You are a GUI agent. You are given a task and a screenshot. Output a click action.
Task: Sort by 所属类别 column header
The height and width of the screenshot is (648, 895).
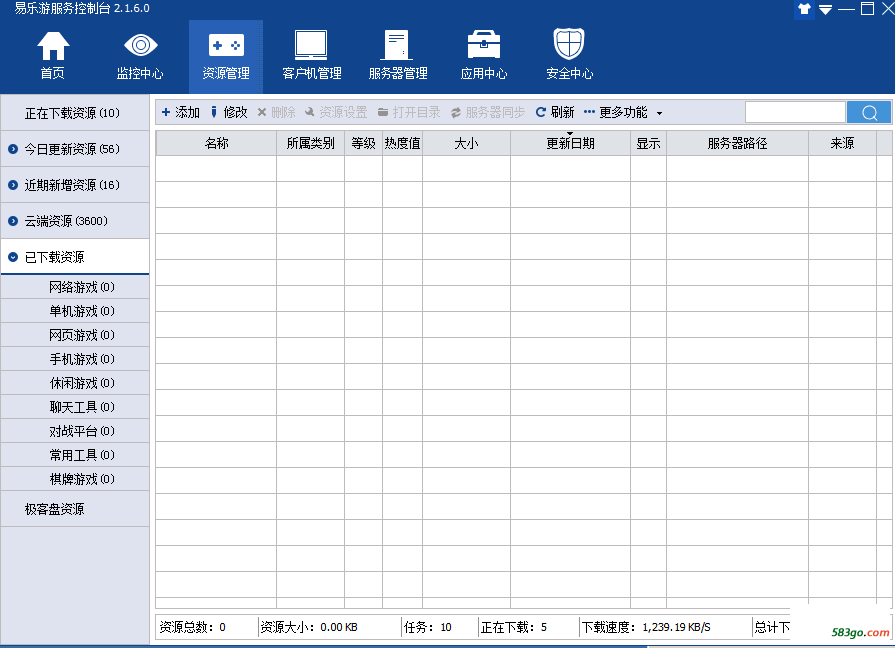click(311, 143)
